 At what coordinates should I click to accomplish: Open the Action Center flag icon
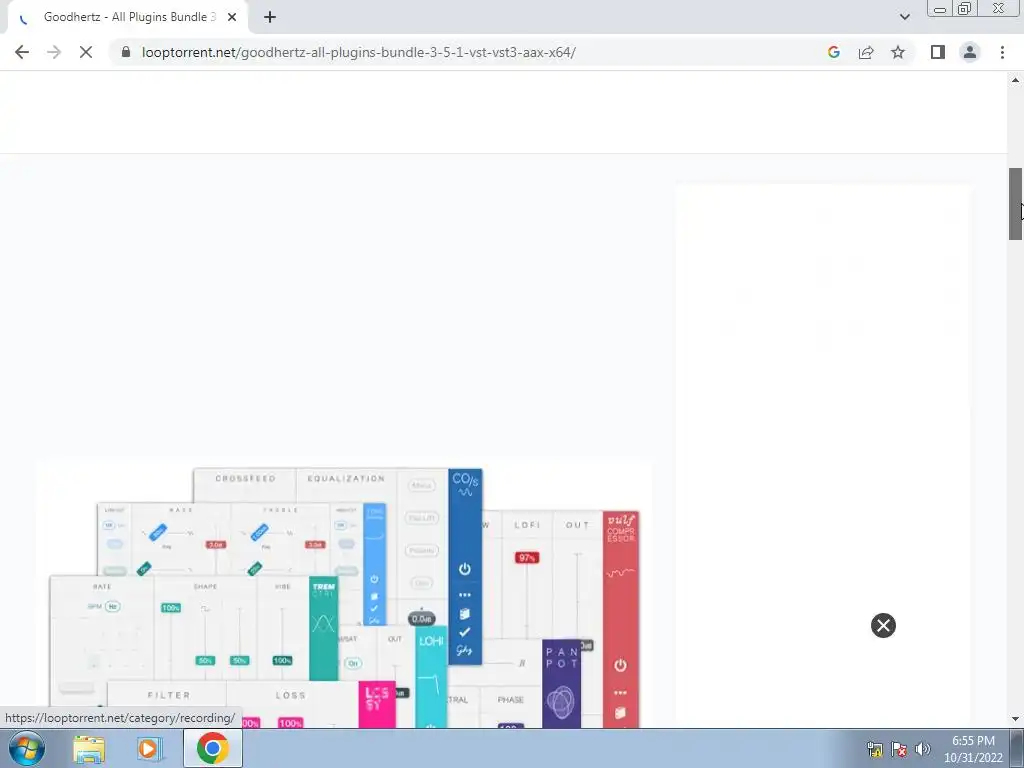899,749
